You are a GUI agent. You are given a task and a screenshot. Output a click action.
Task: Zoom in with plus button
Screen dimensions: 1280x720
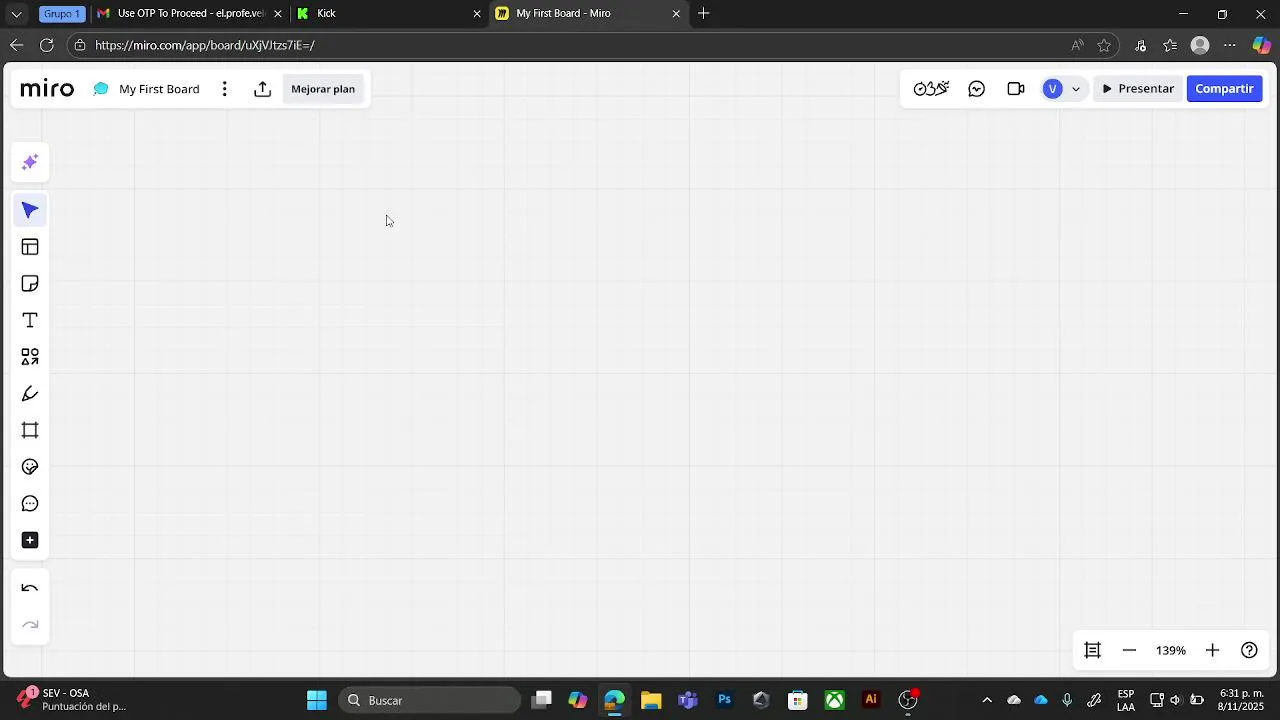click(x=1212, y=650)
